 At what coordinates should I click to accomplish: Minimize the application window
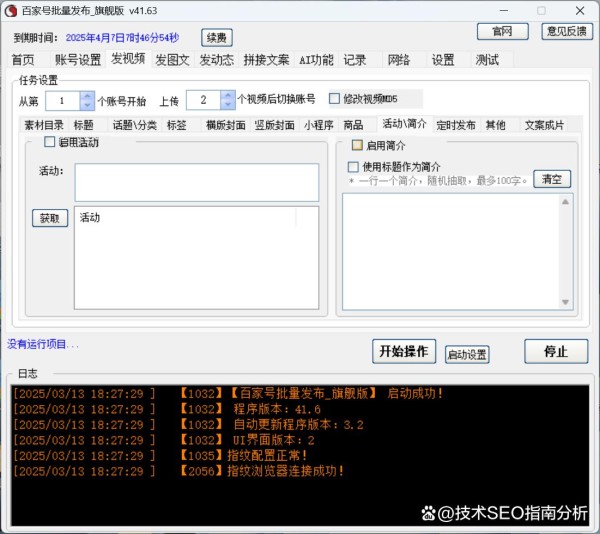[504, 11]
